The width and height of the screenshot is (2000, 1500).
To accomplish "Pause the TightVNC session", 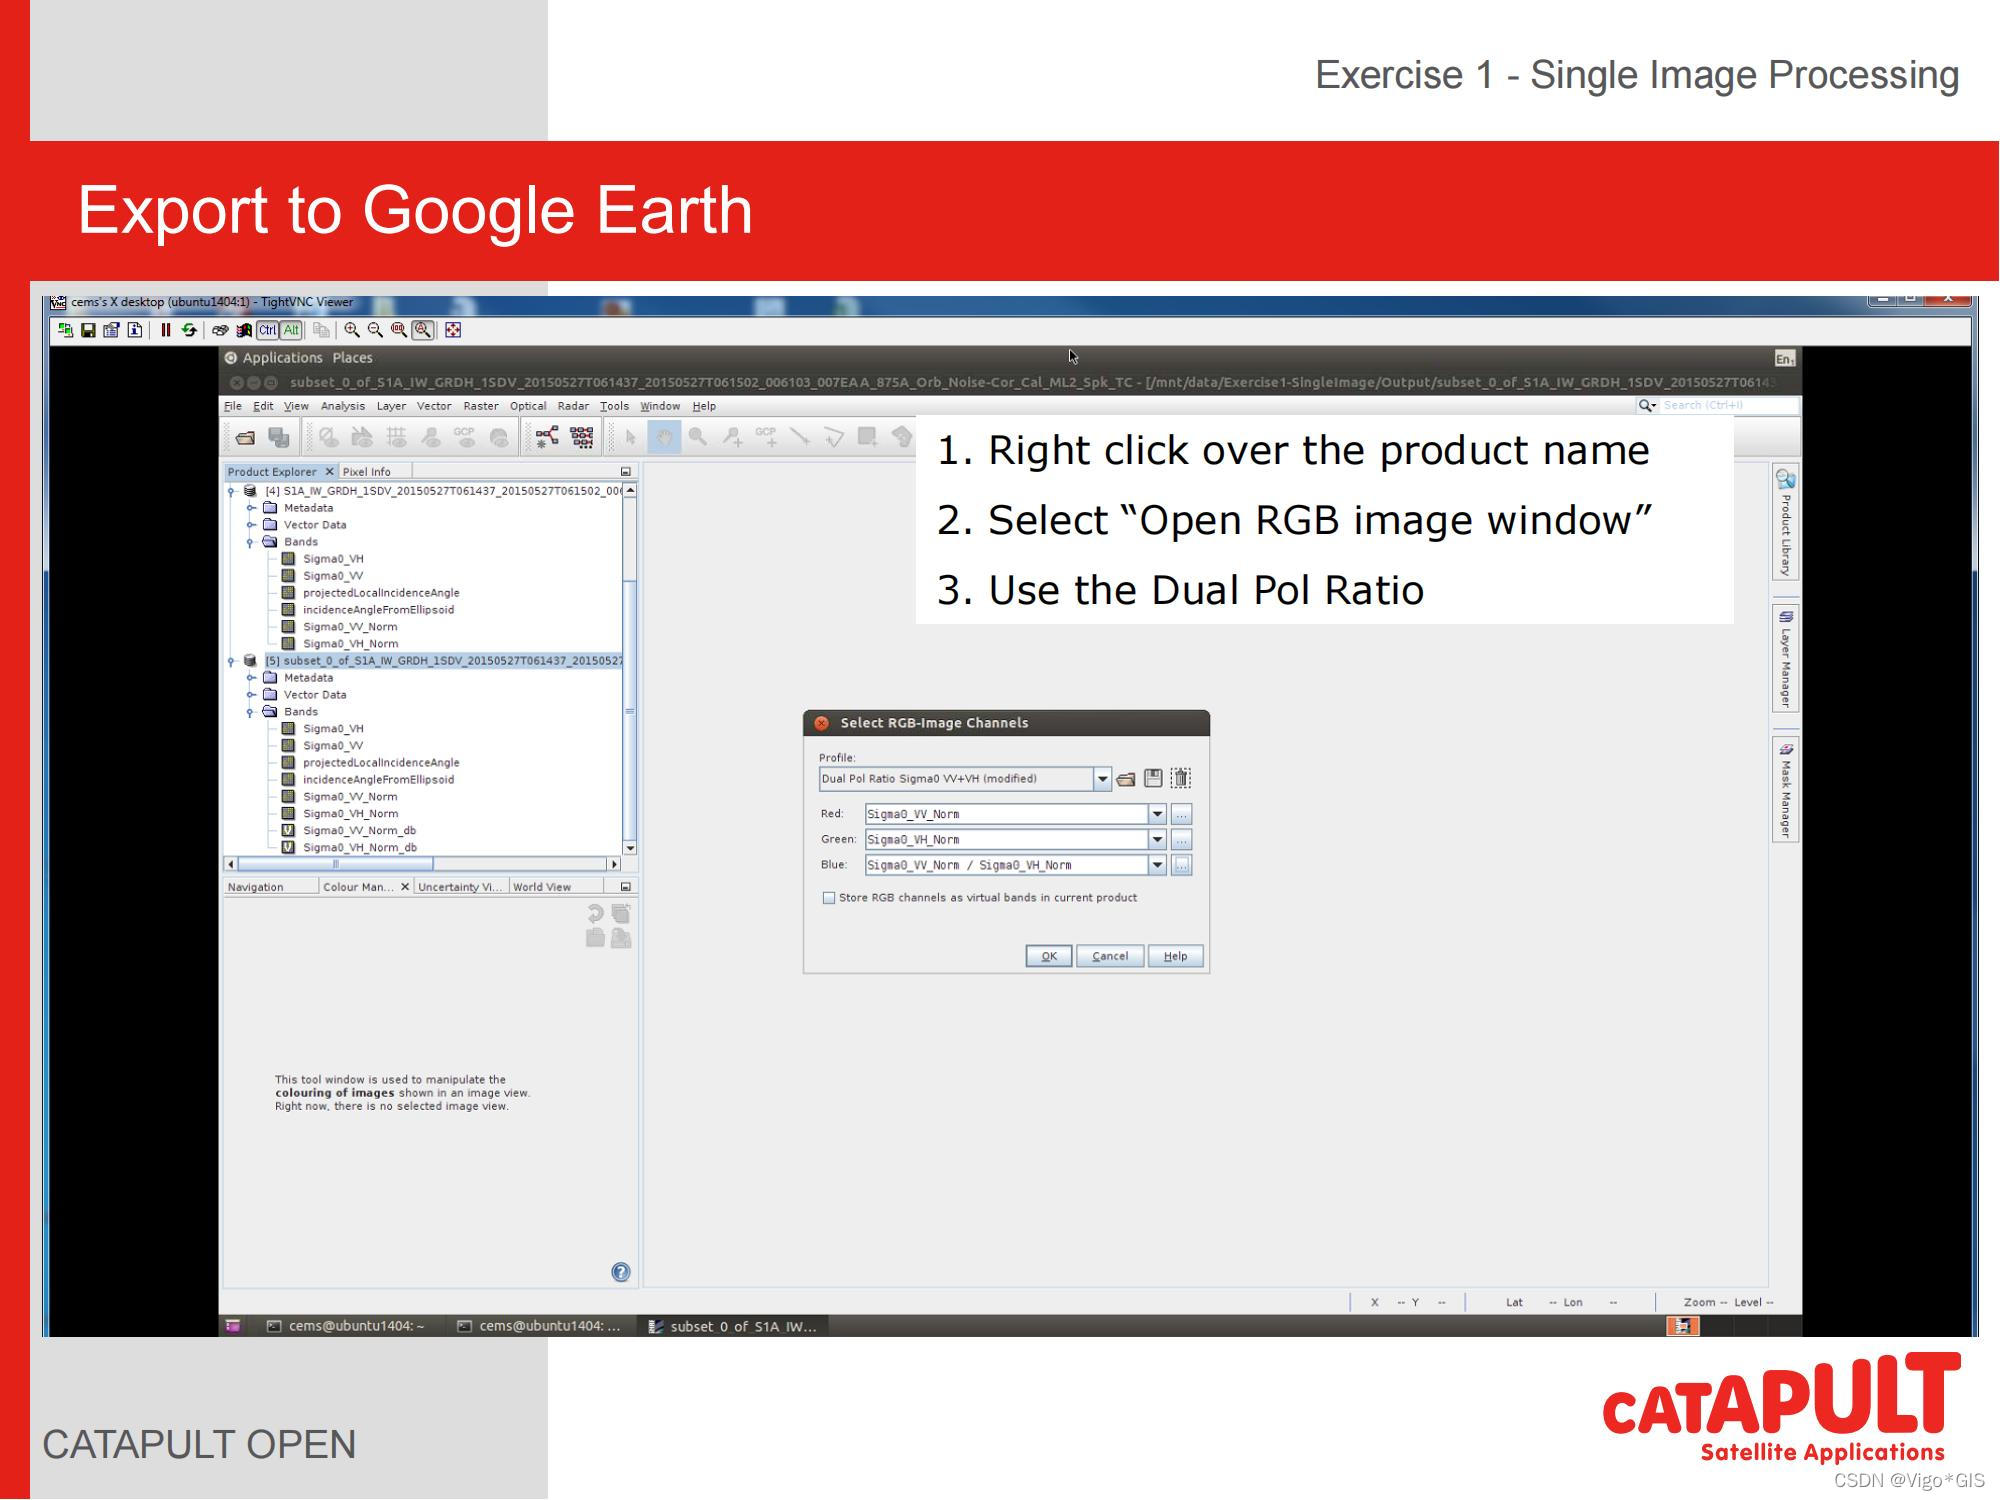I will (166, 330).
